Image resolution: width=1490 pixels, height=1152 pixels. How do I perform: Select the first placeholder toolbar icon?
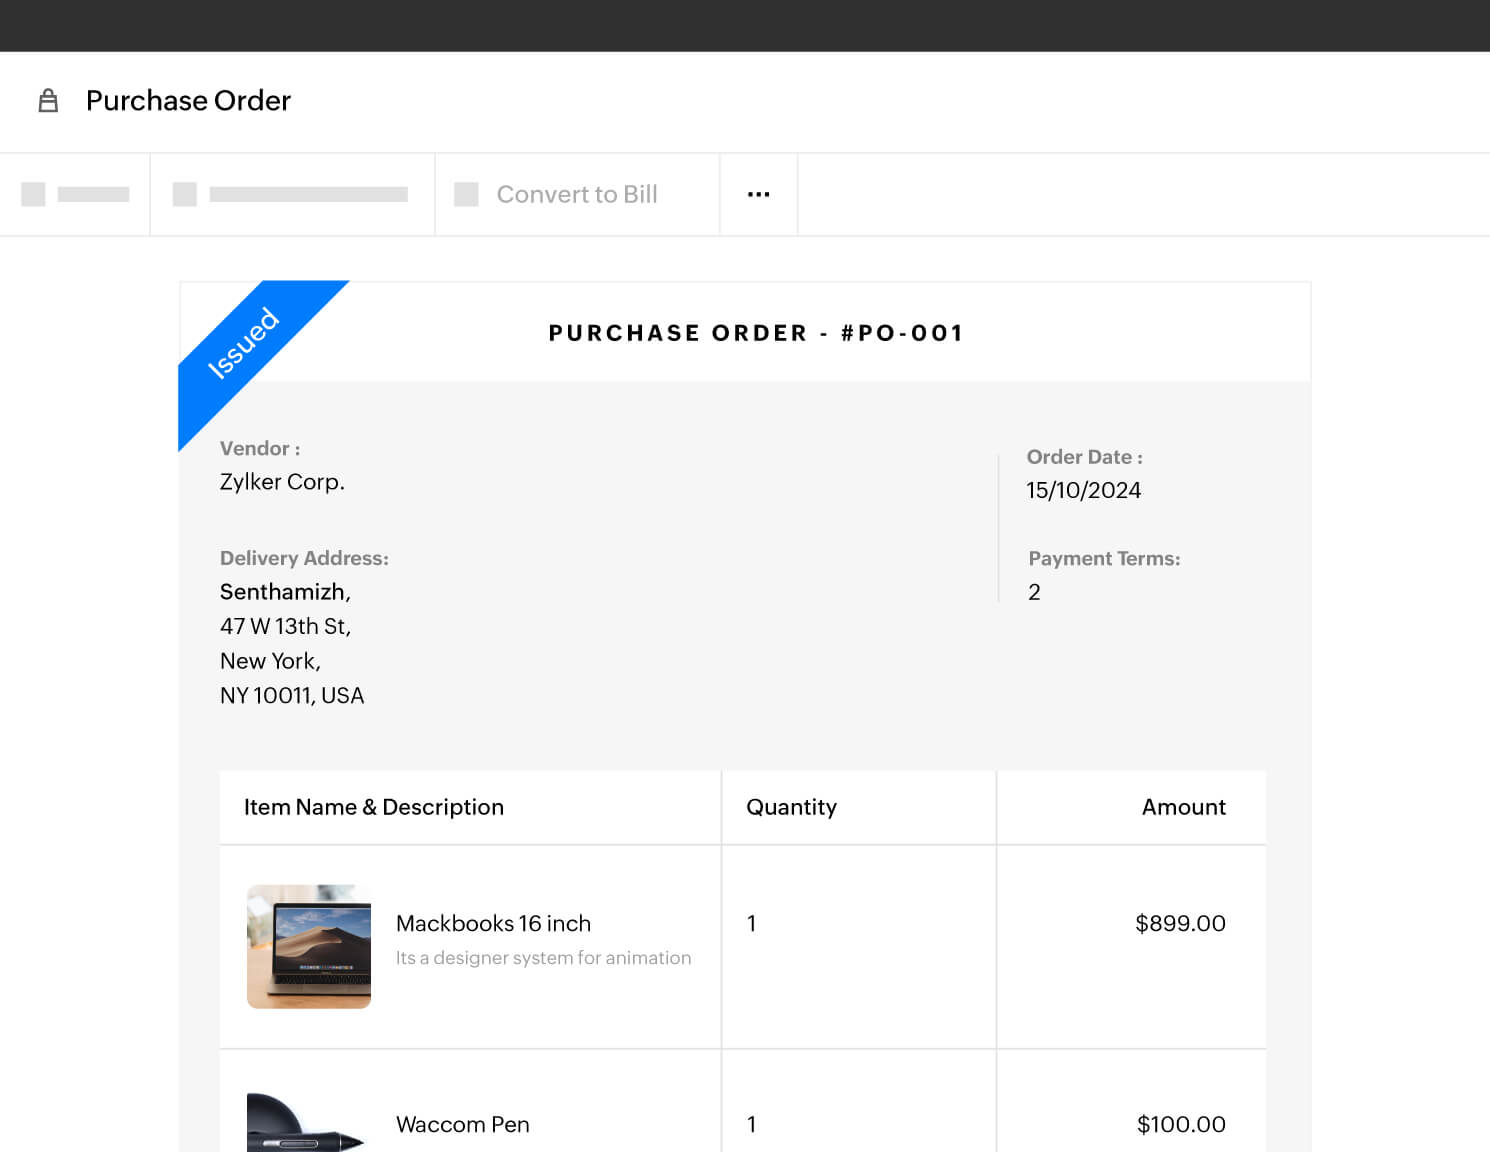[33, 194]
